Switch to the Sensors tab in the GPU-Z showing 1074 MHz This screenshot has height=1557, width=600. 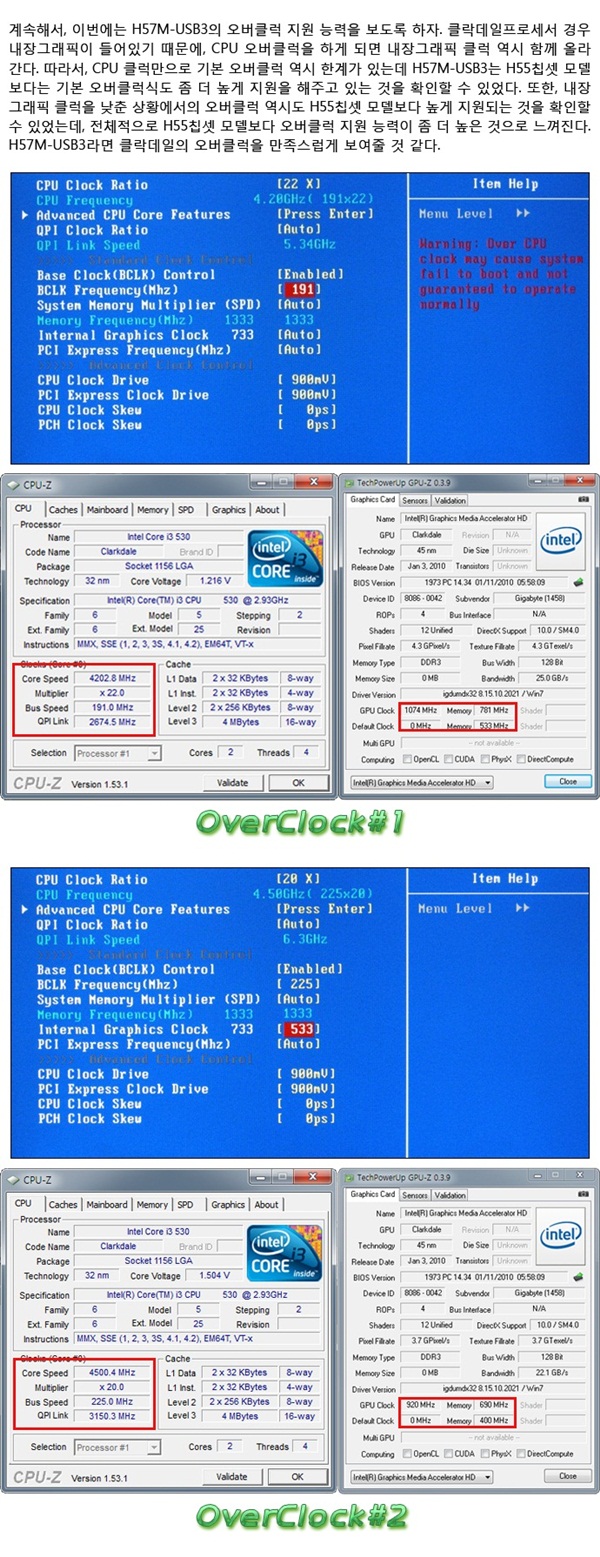tap(416, 500)
